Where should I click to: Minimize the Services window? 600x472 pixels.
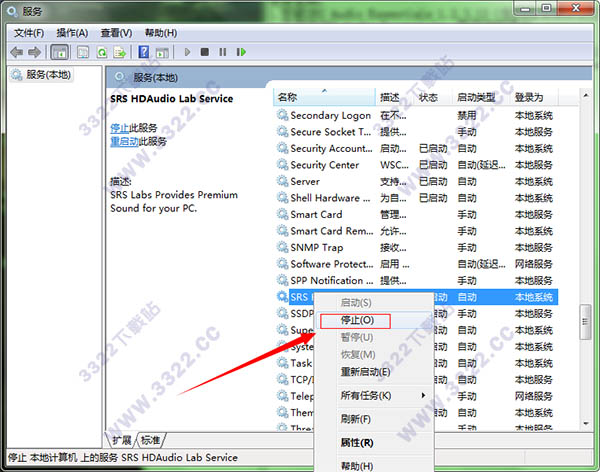point(525,9)
